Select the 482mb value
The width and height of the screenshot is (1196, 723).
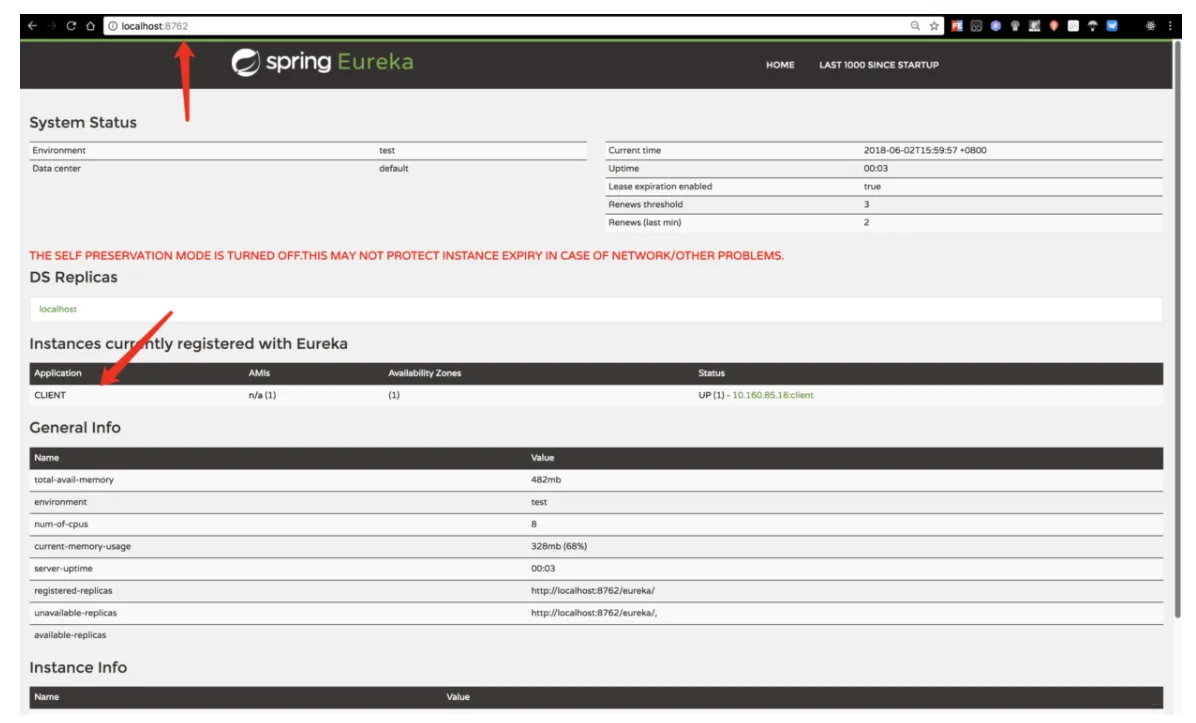coord(545,480)
